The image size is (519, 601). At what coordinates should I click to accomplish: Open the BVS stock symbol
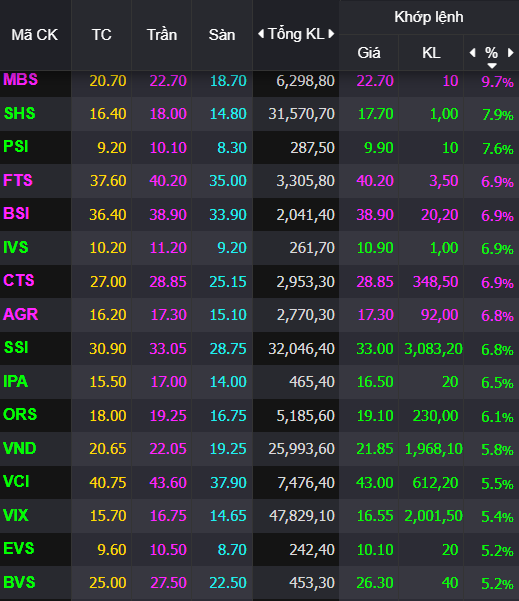pos(19,582)
